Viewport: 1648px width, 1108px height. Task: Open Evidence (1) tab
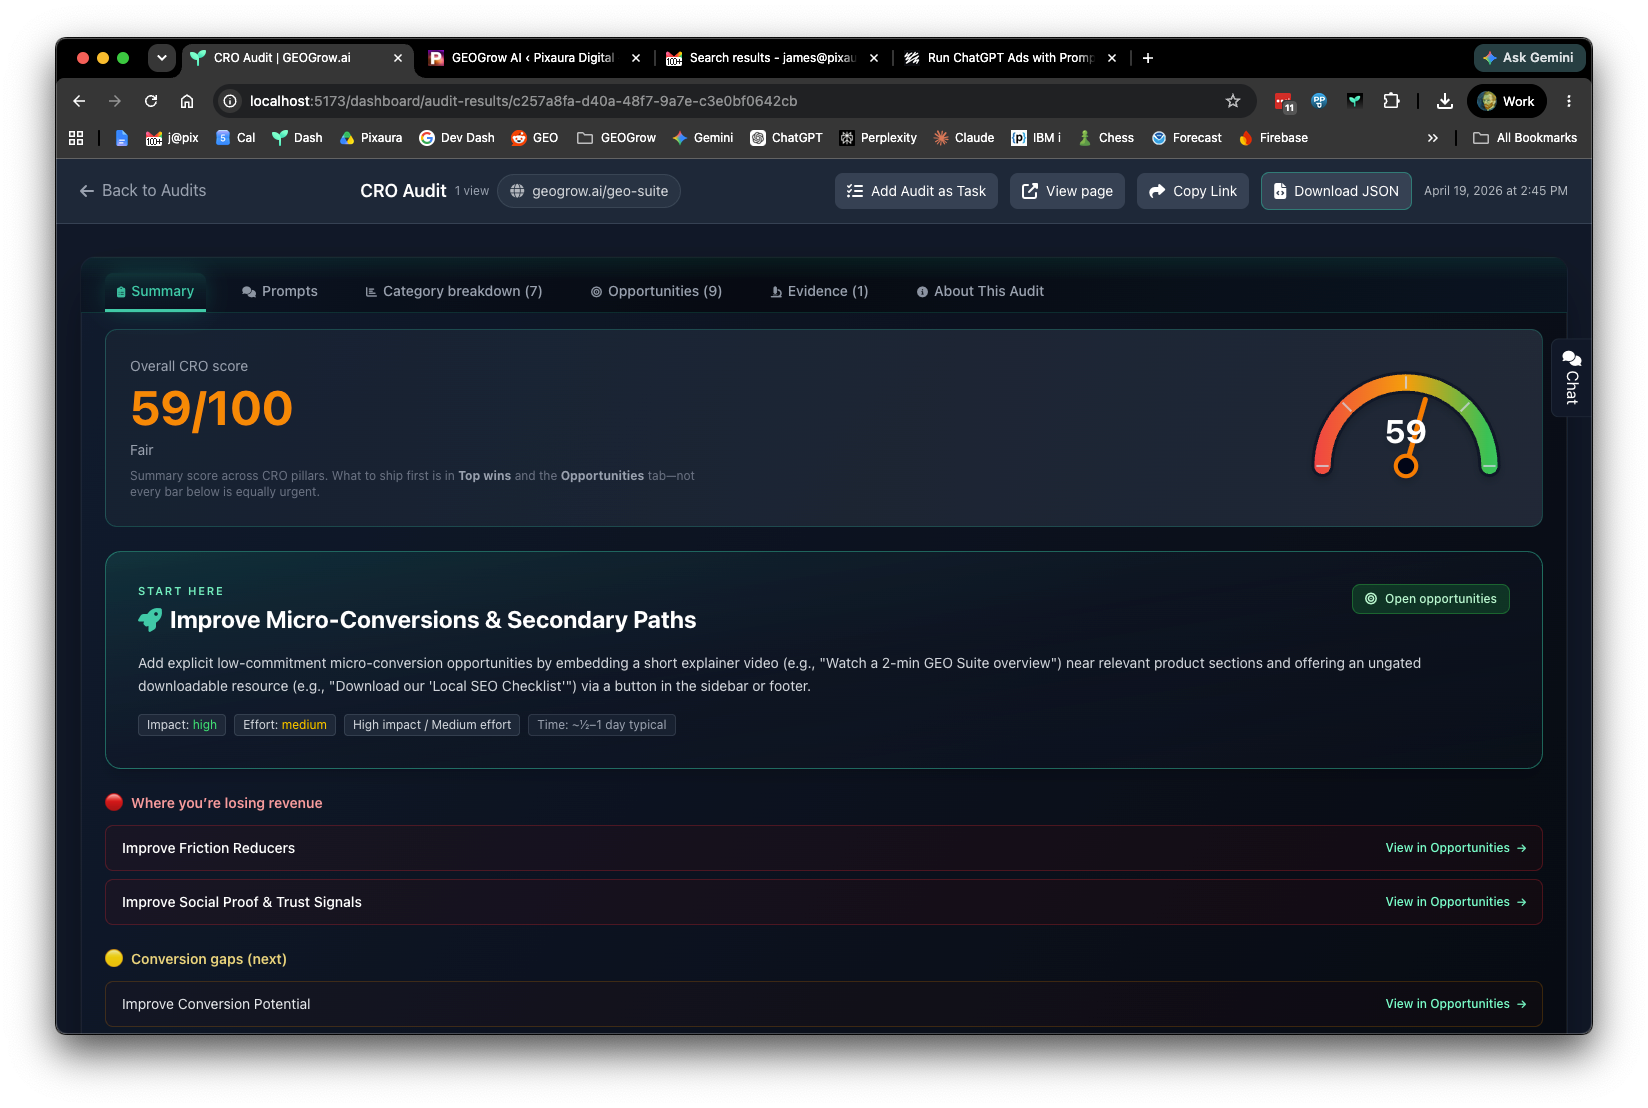point(819,291)
